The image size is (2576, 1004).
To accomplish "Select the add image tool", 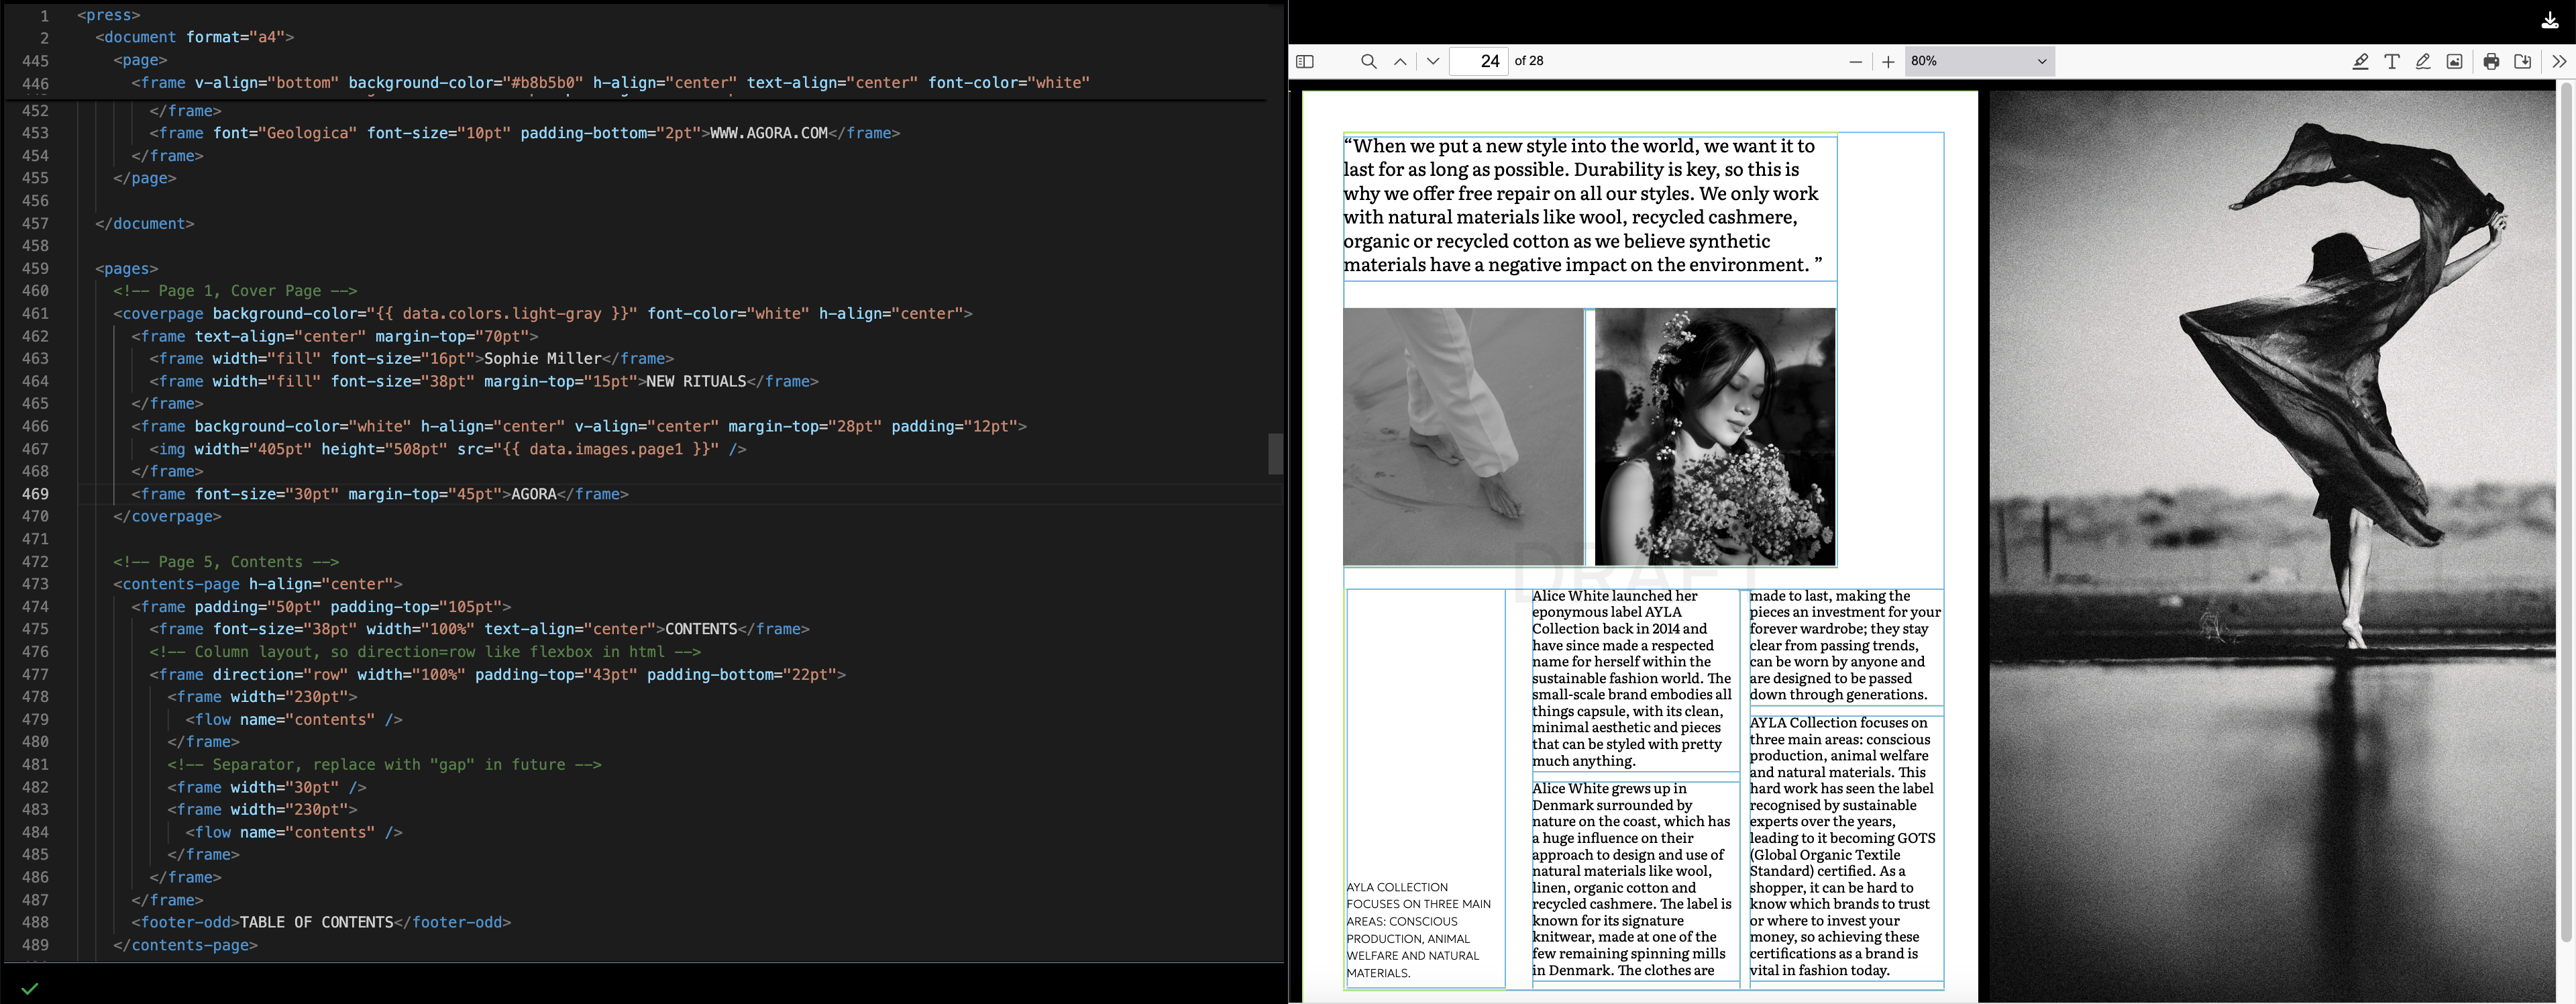I will 2454,62.
